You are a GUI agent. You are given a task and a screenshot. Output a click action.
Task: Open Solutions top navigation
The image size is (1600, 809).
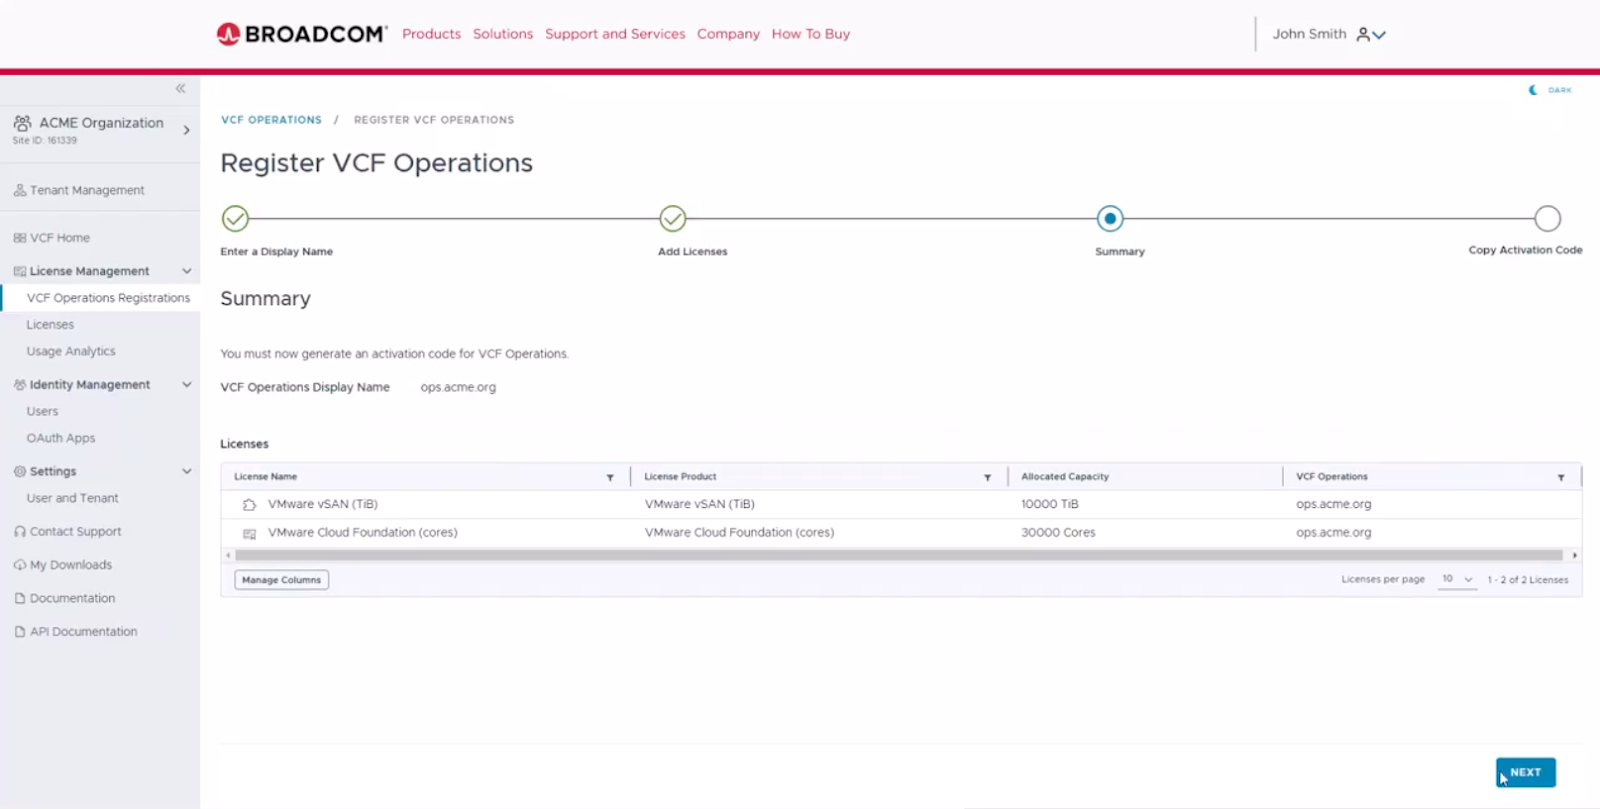coord(503,34)
